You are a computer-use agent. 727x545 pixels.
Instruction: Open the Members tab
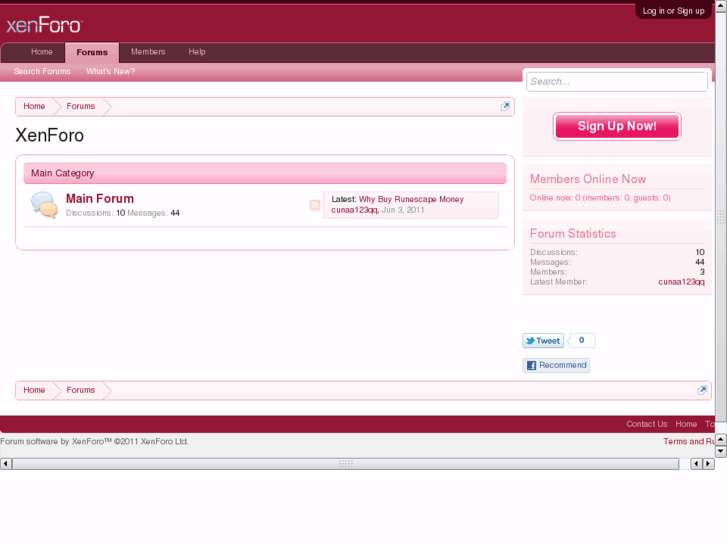click(x=148, y=52)
